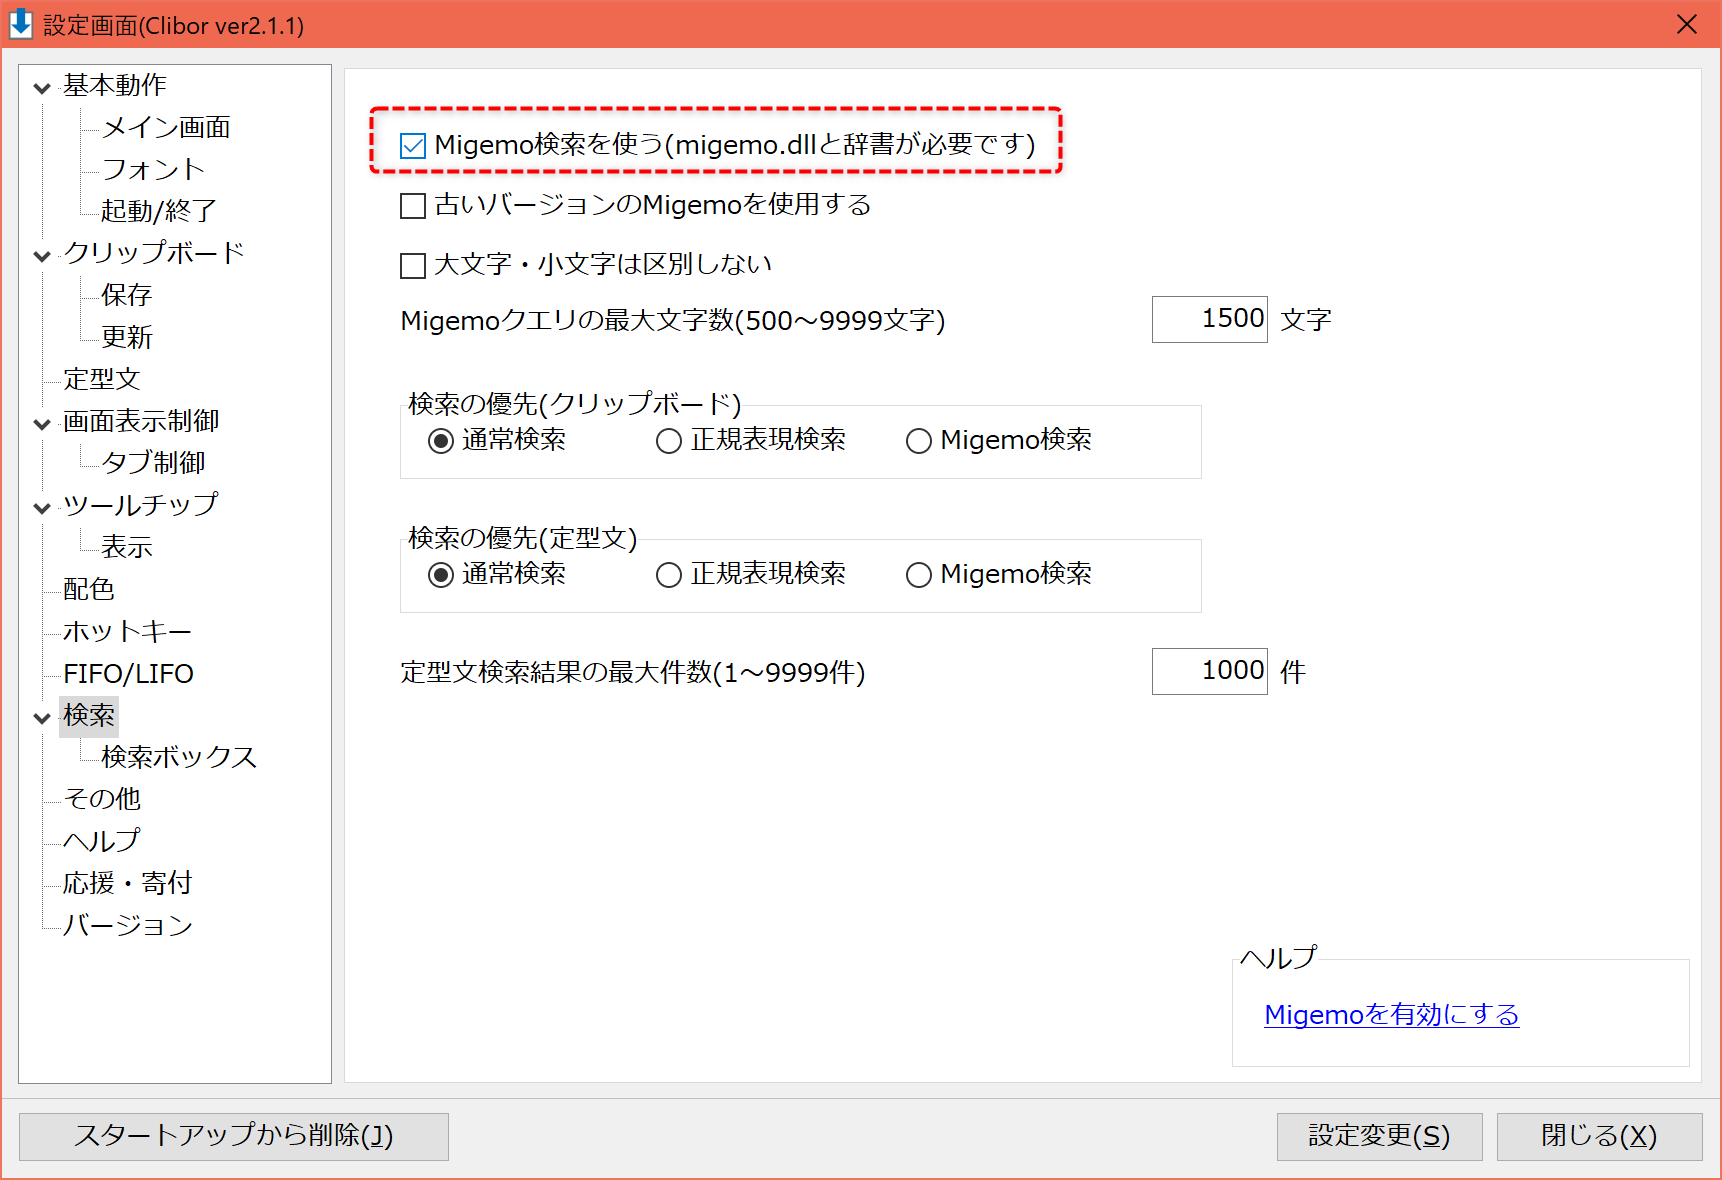The width and height of the screenshot is (1722, 1180).
Task: Open the ホットキー settings page
Action: point(127,631)
